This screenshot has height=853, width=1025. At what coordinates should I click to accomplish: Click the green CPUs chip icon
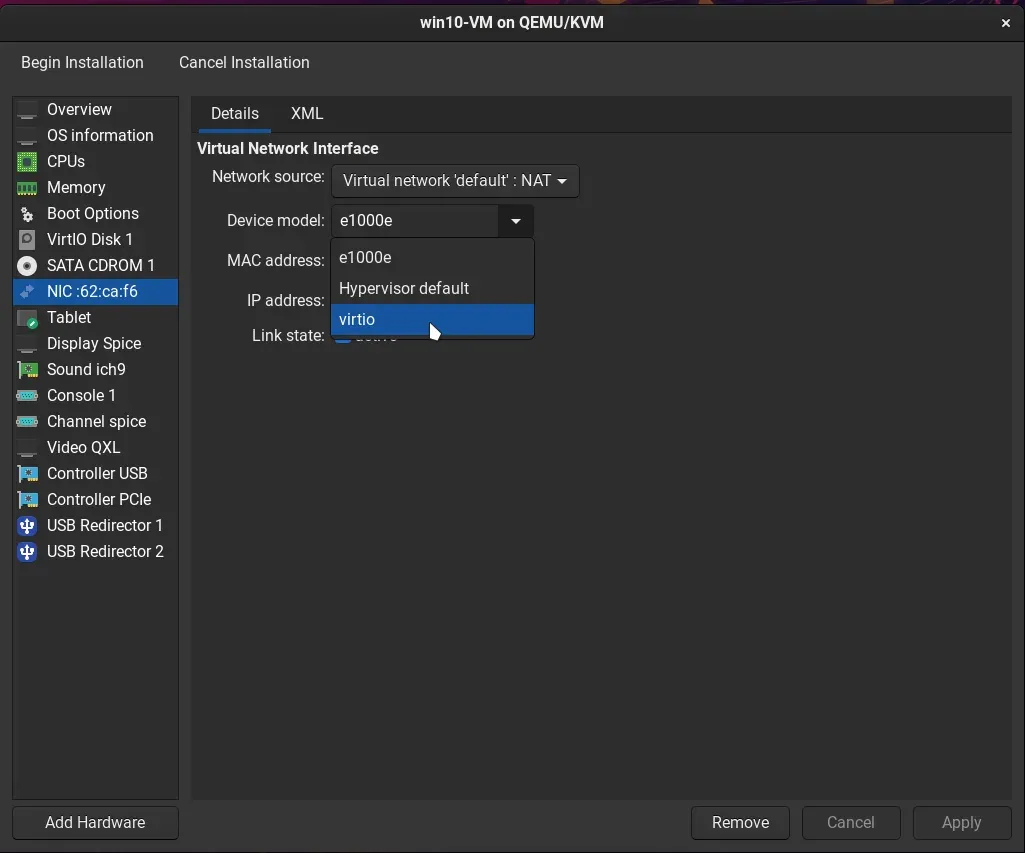pyautogui.click(x=27, y=161)
